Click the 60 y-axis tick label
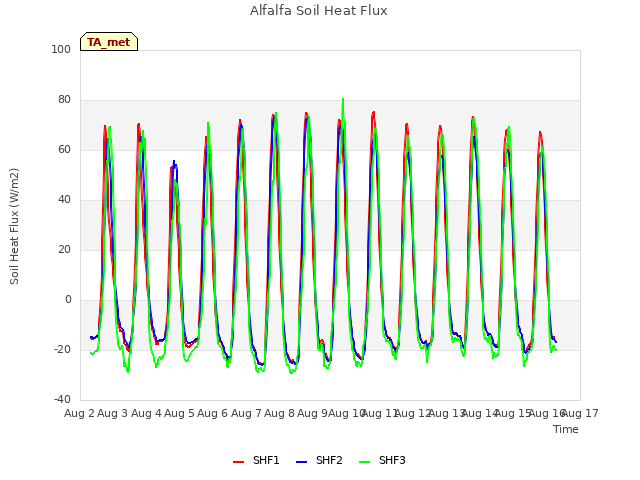 (x=64, y=149)
